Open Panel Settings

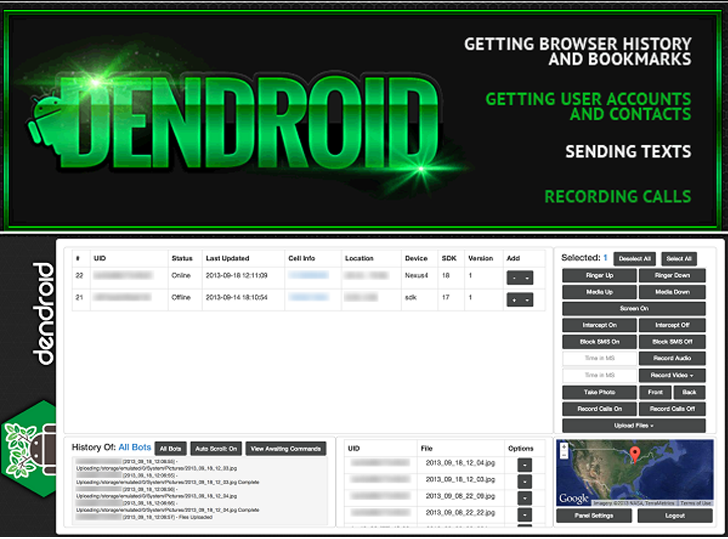[x=594, y=515]
